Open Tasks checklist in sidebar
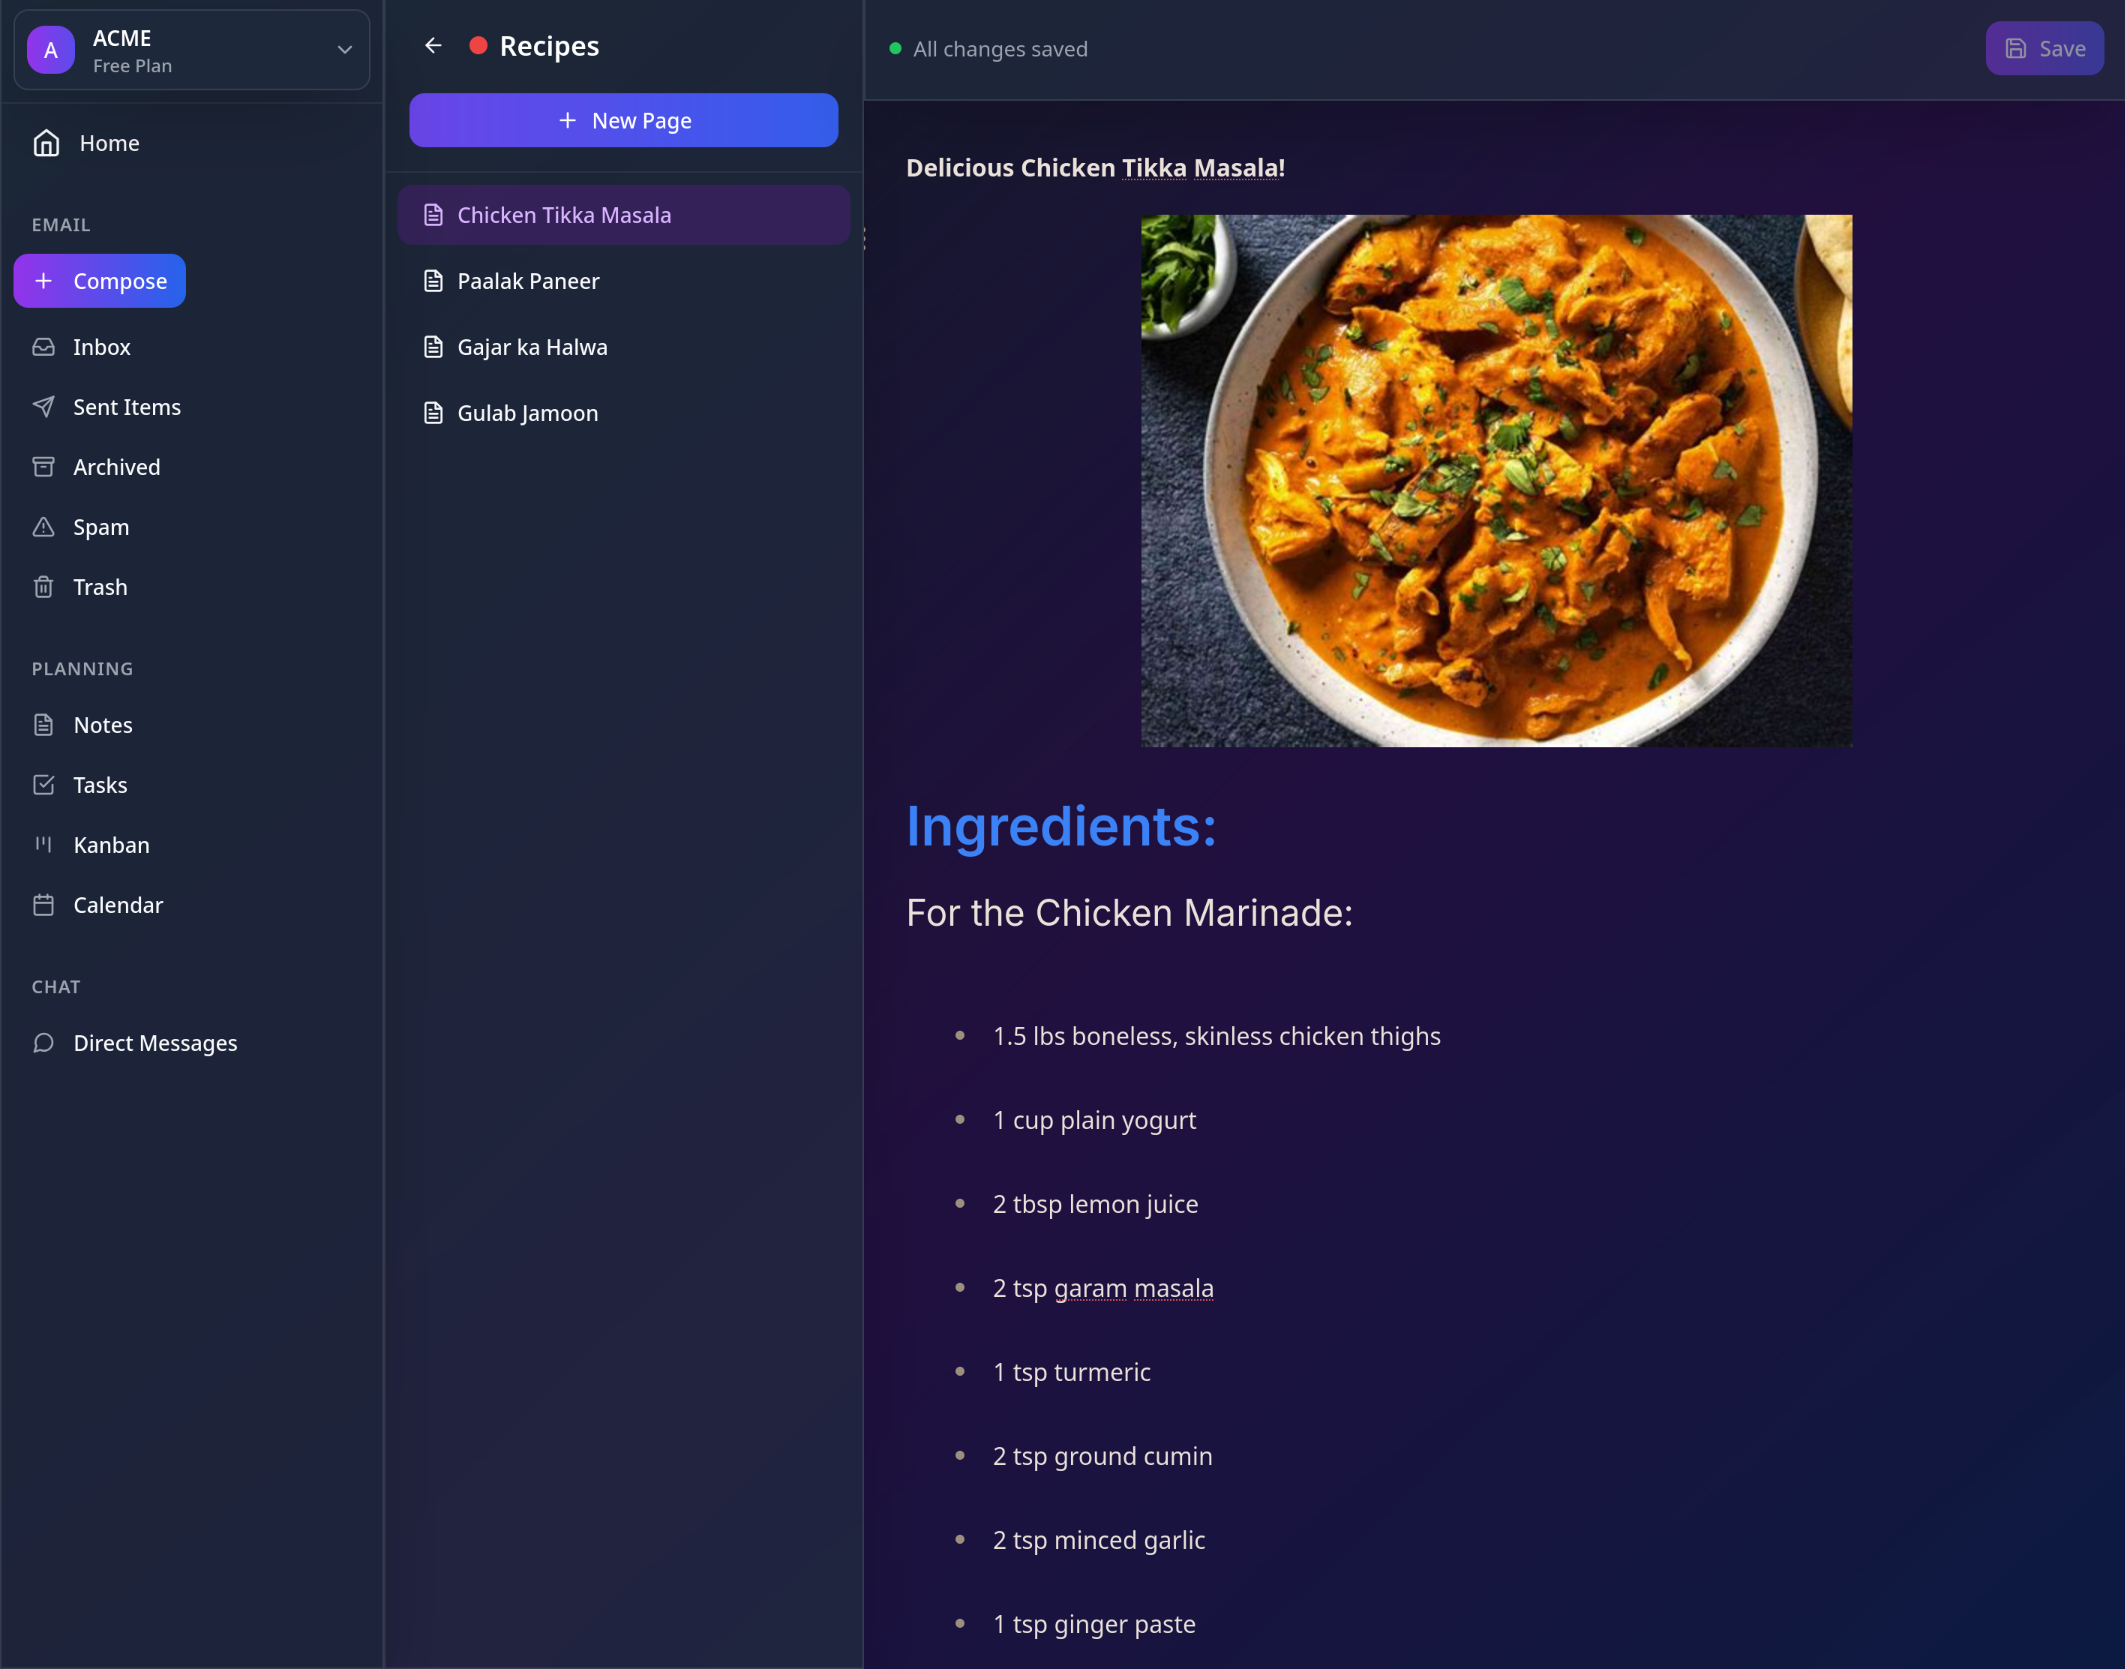This screenshot has height=1669, width=2125. 100,785
